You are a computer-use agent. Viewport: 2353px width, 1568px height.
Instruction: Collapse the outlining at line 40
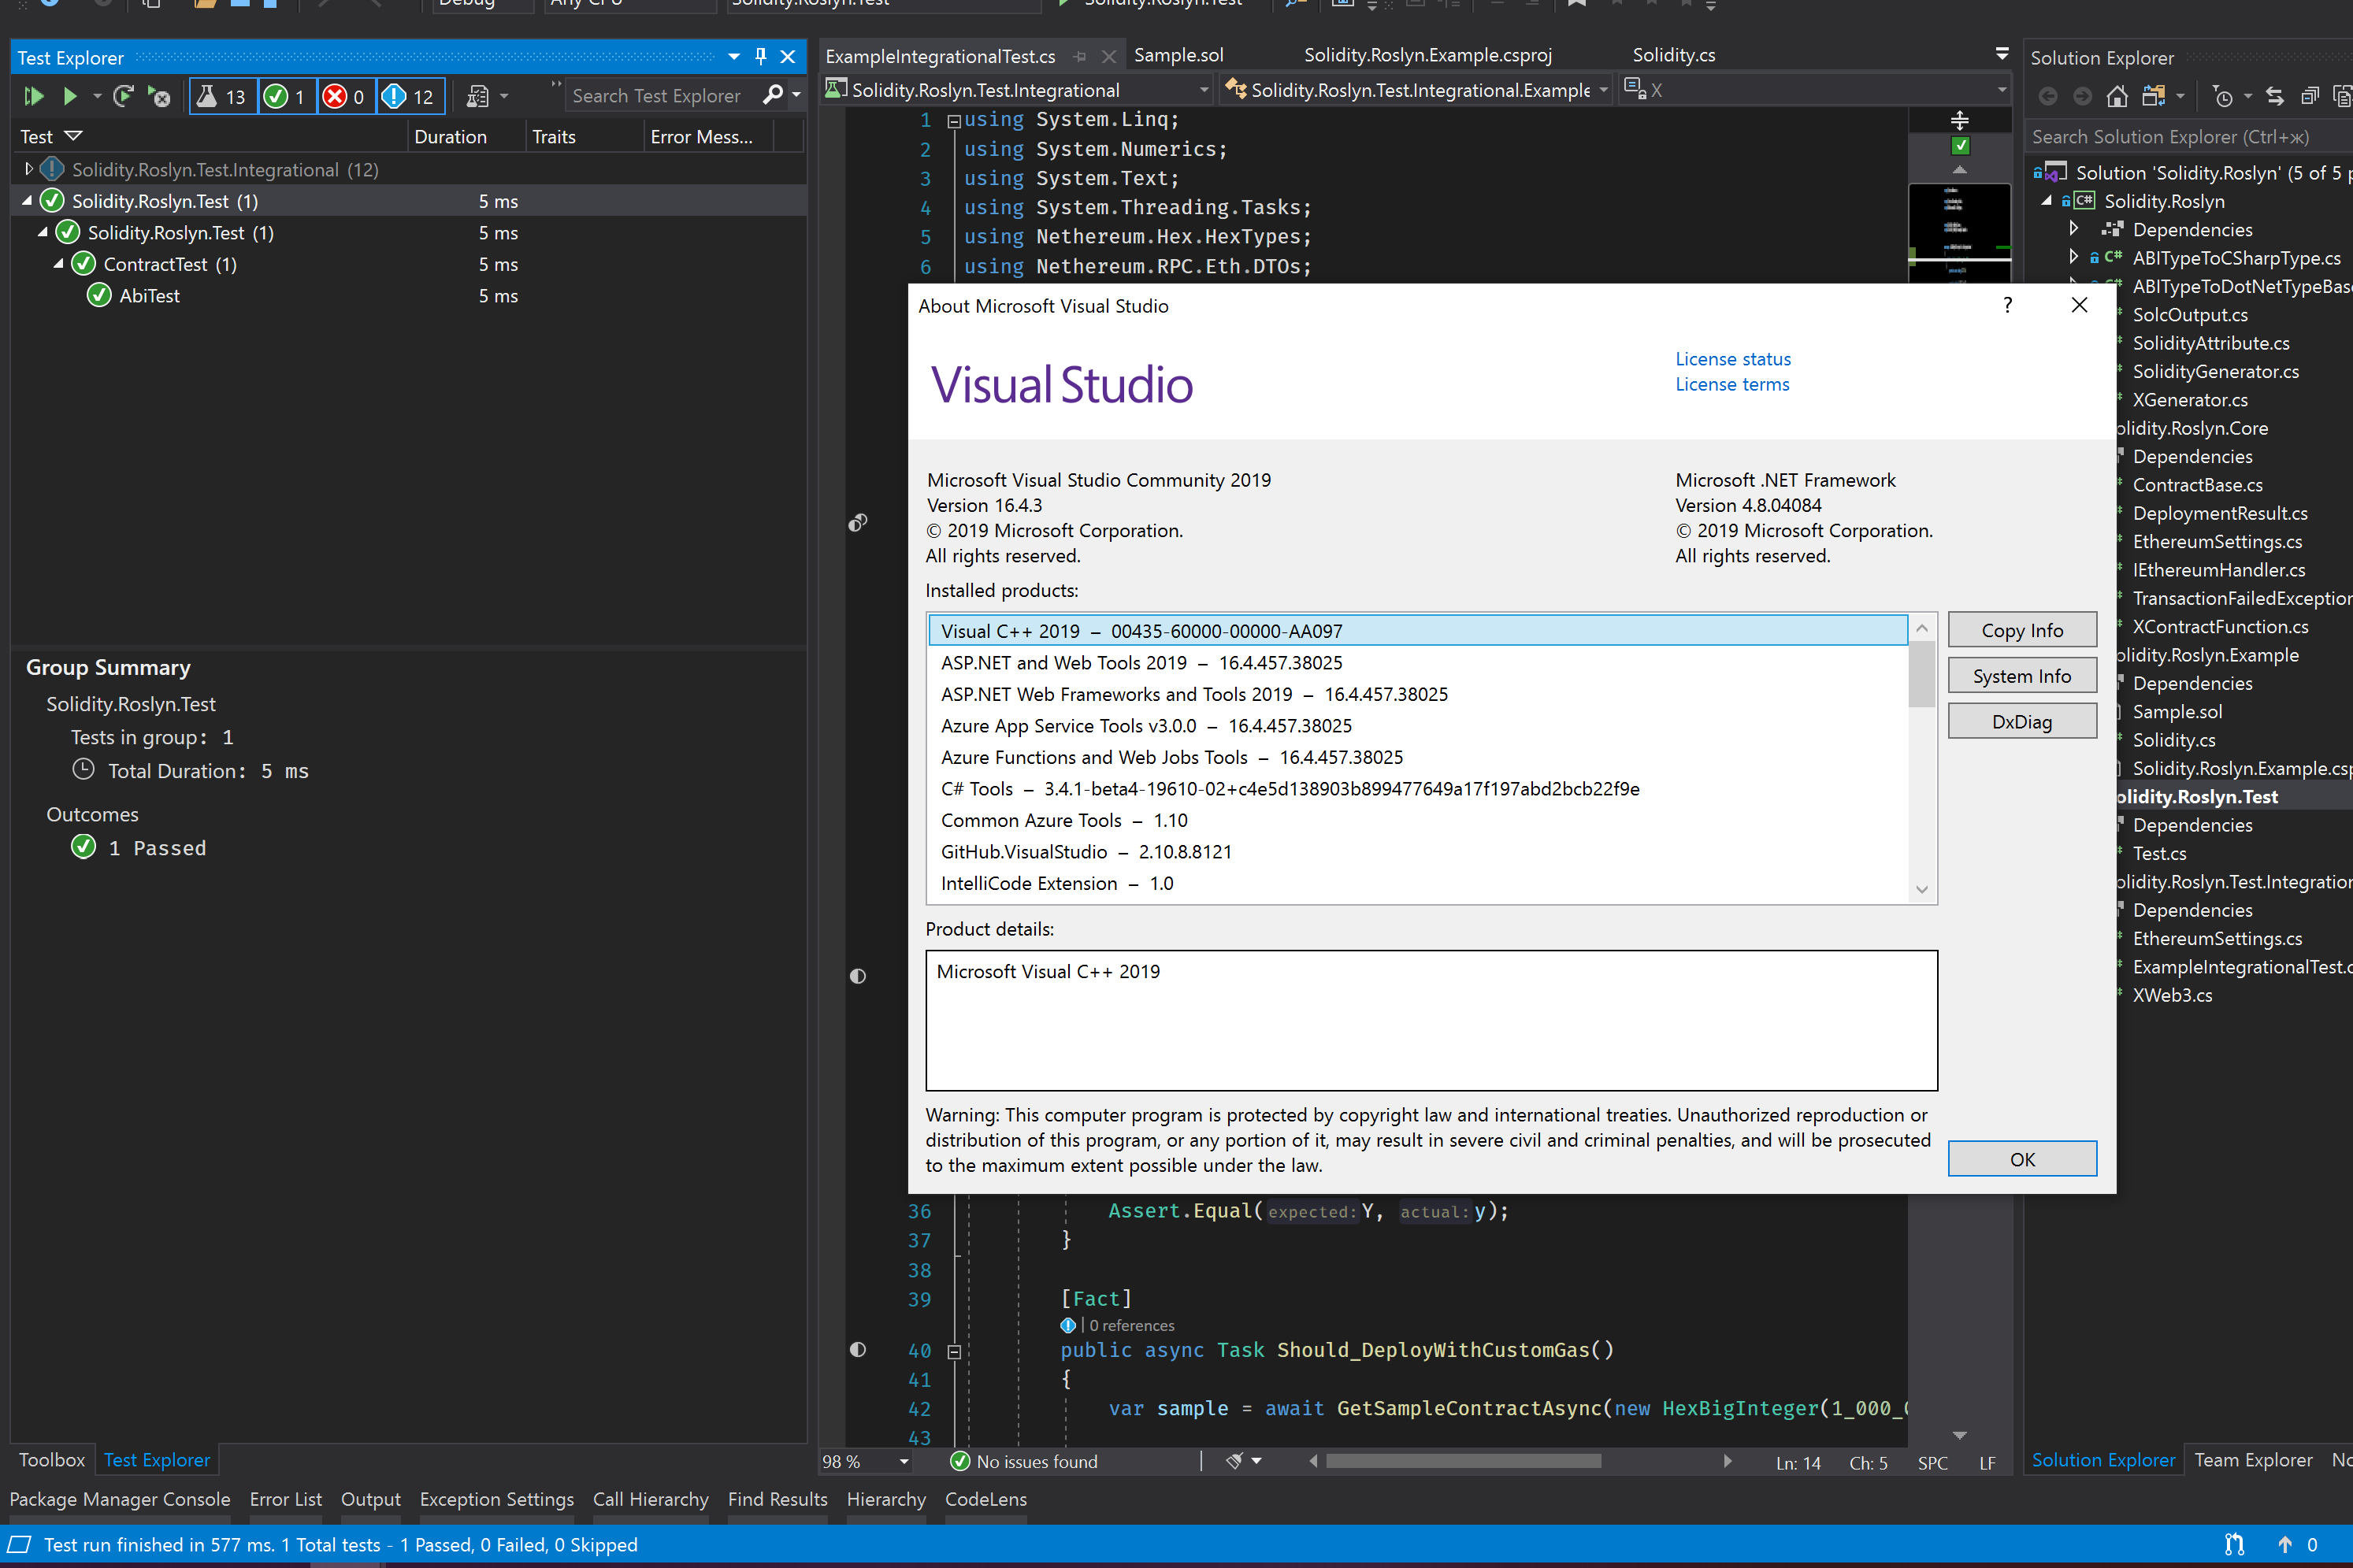click(954, 1351)
